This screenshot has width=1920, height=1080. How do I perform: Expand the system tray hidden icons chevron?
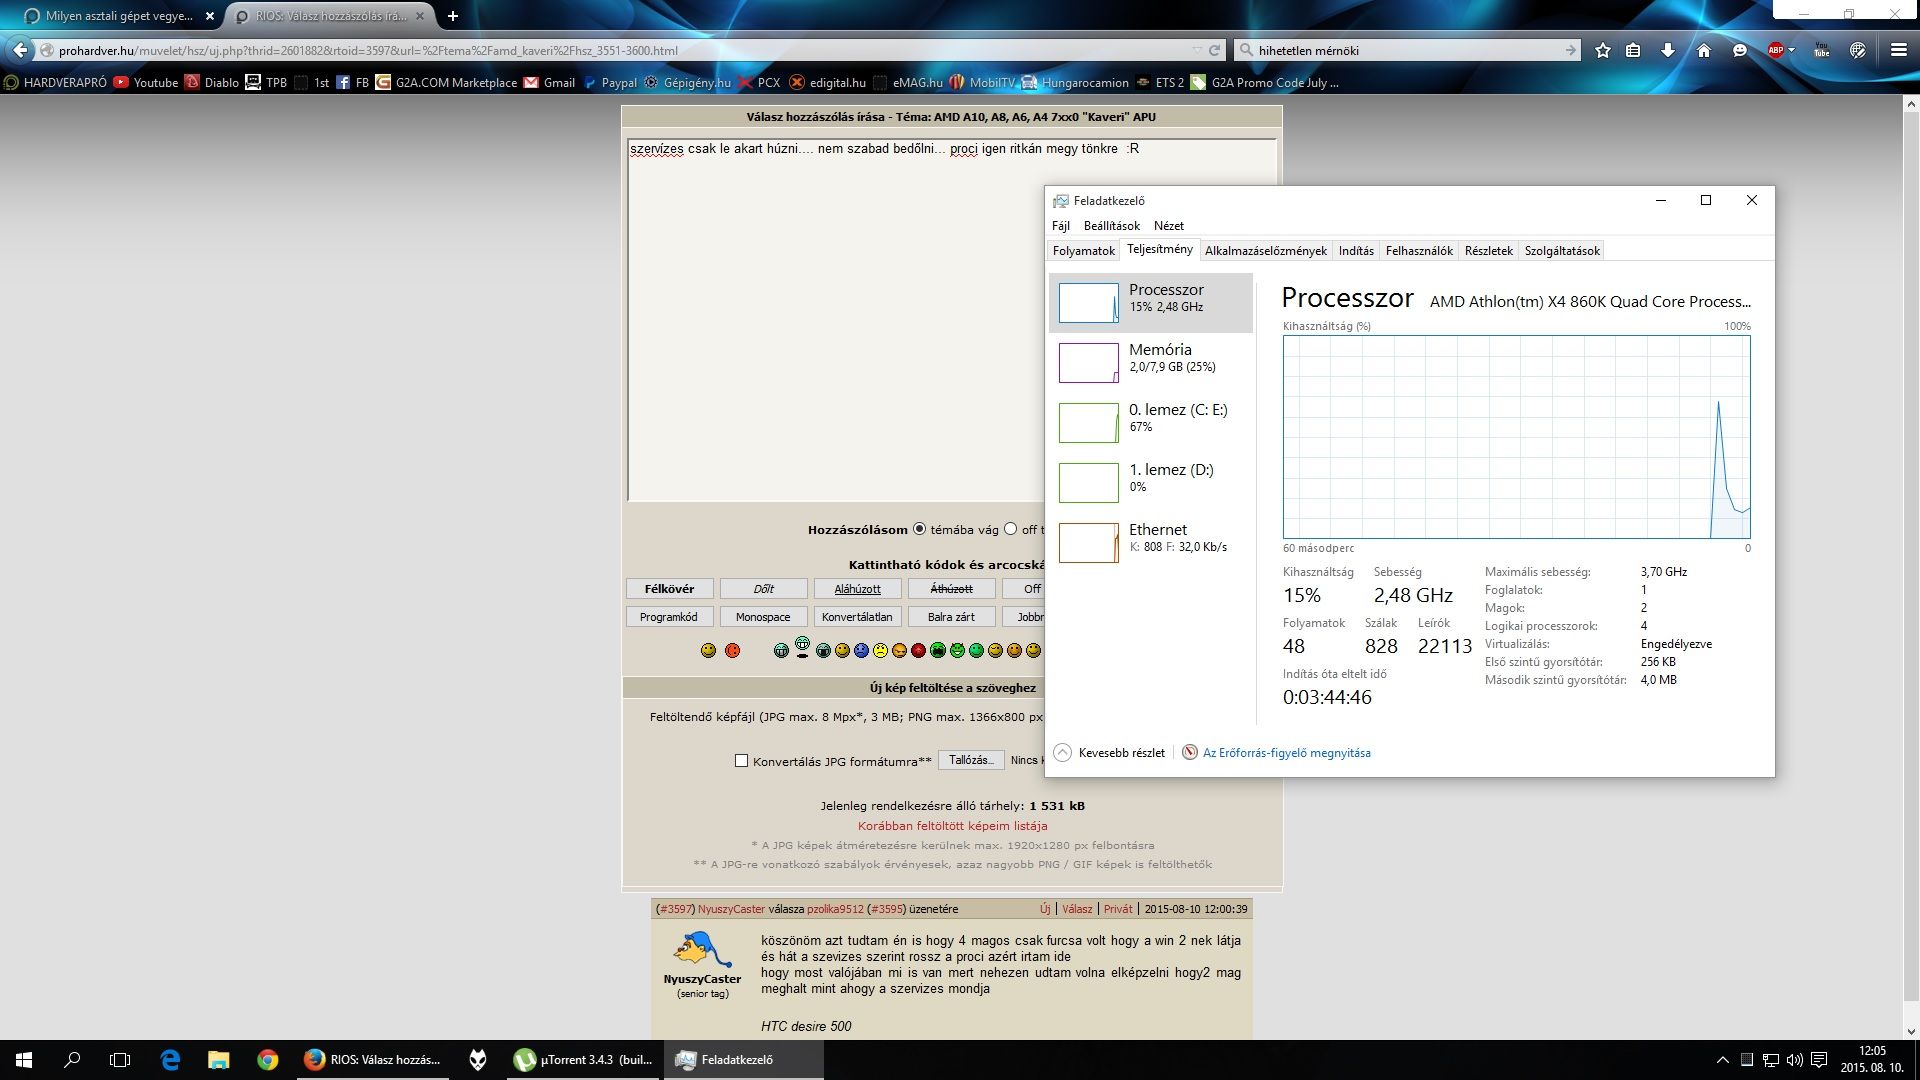pyautogui.click(x=1722, y=1060)
